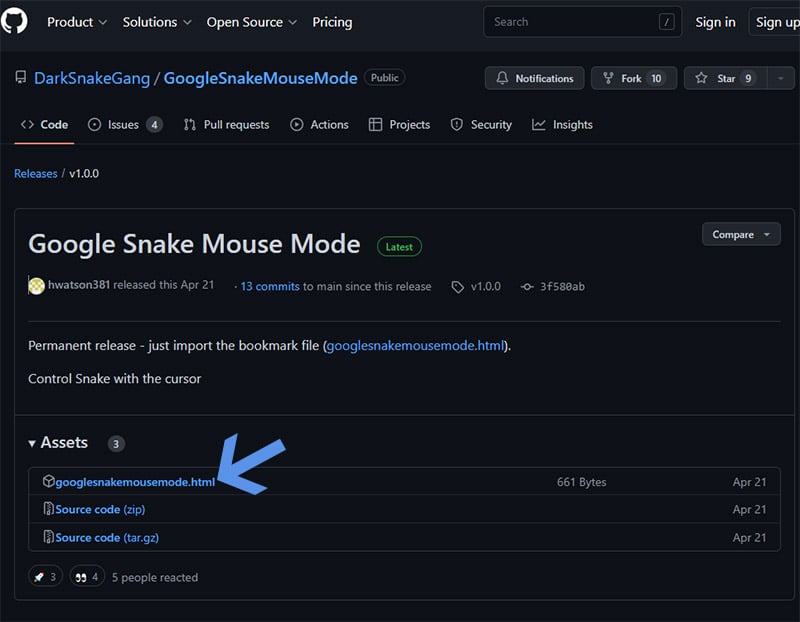Screen dimensions: 800x622
Task: Download the googlesnakemousemode.html asset
Action: pos(136,481)
